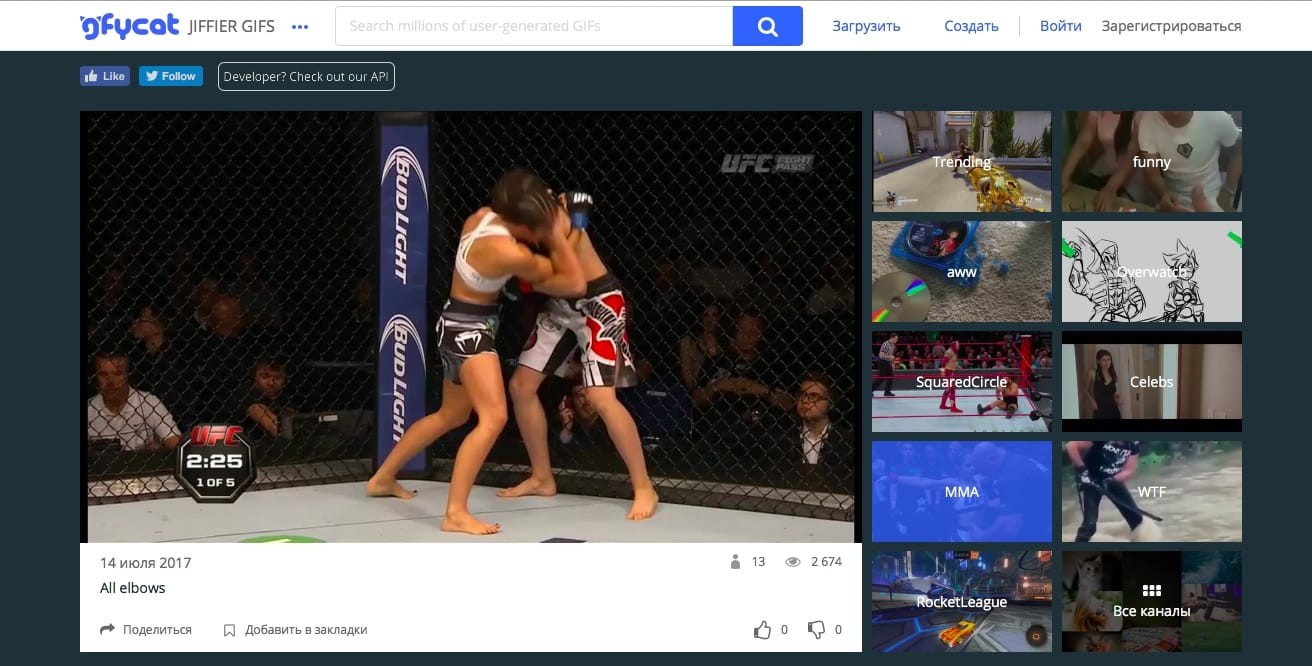
Task: Open the Создать create link
Action: (x=971, y=26)
